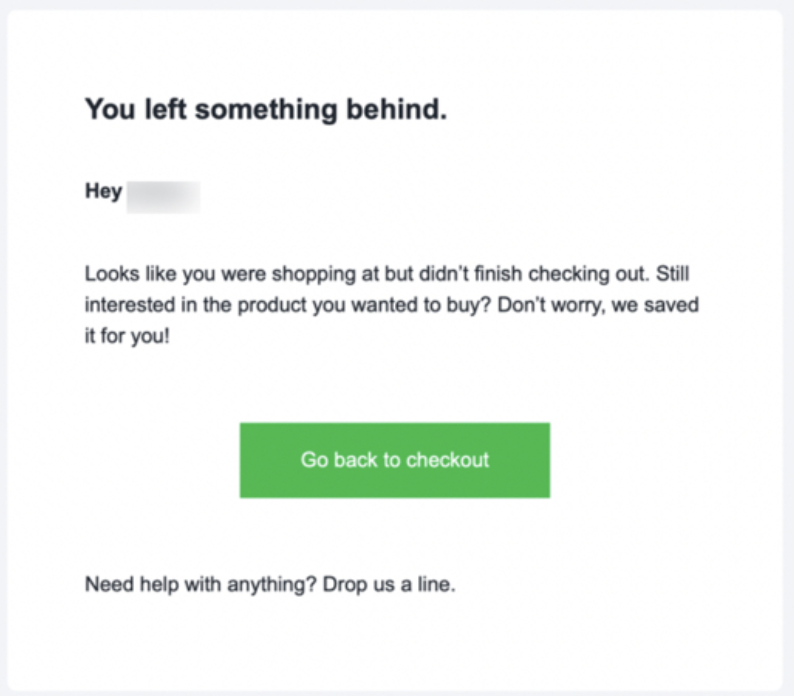The width and height of the screenshot is (794, 696).
Task: Click the it for you! line
Action: (127, 336)
